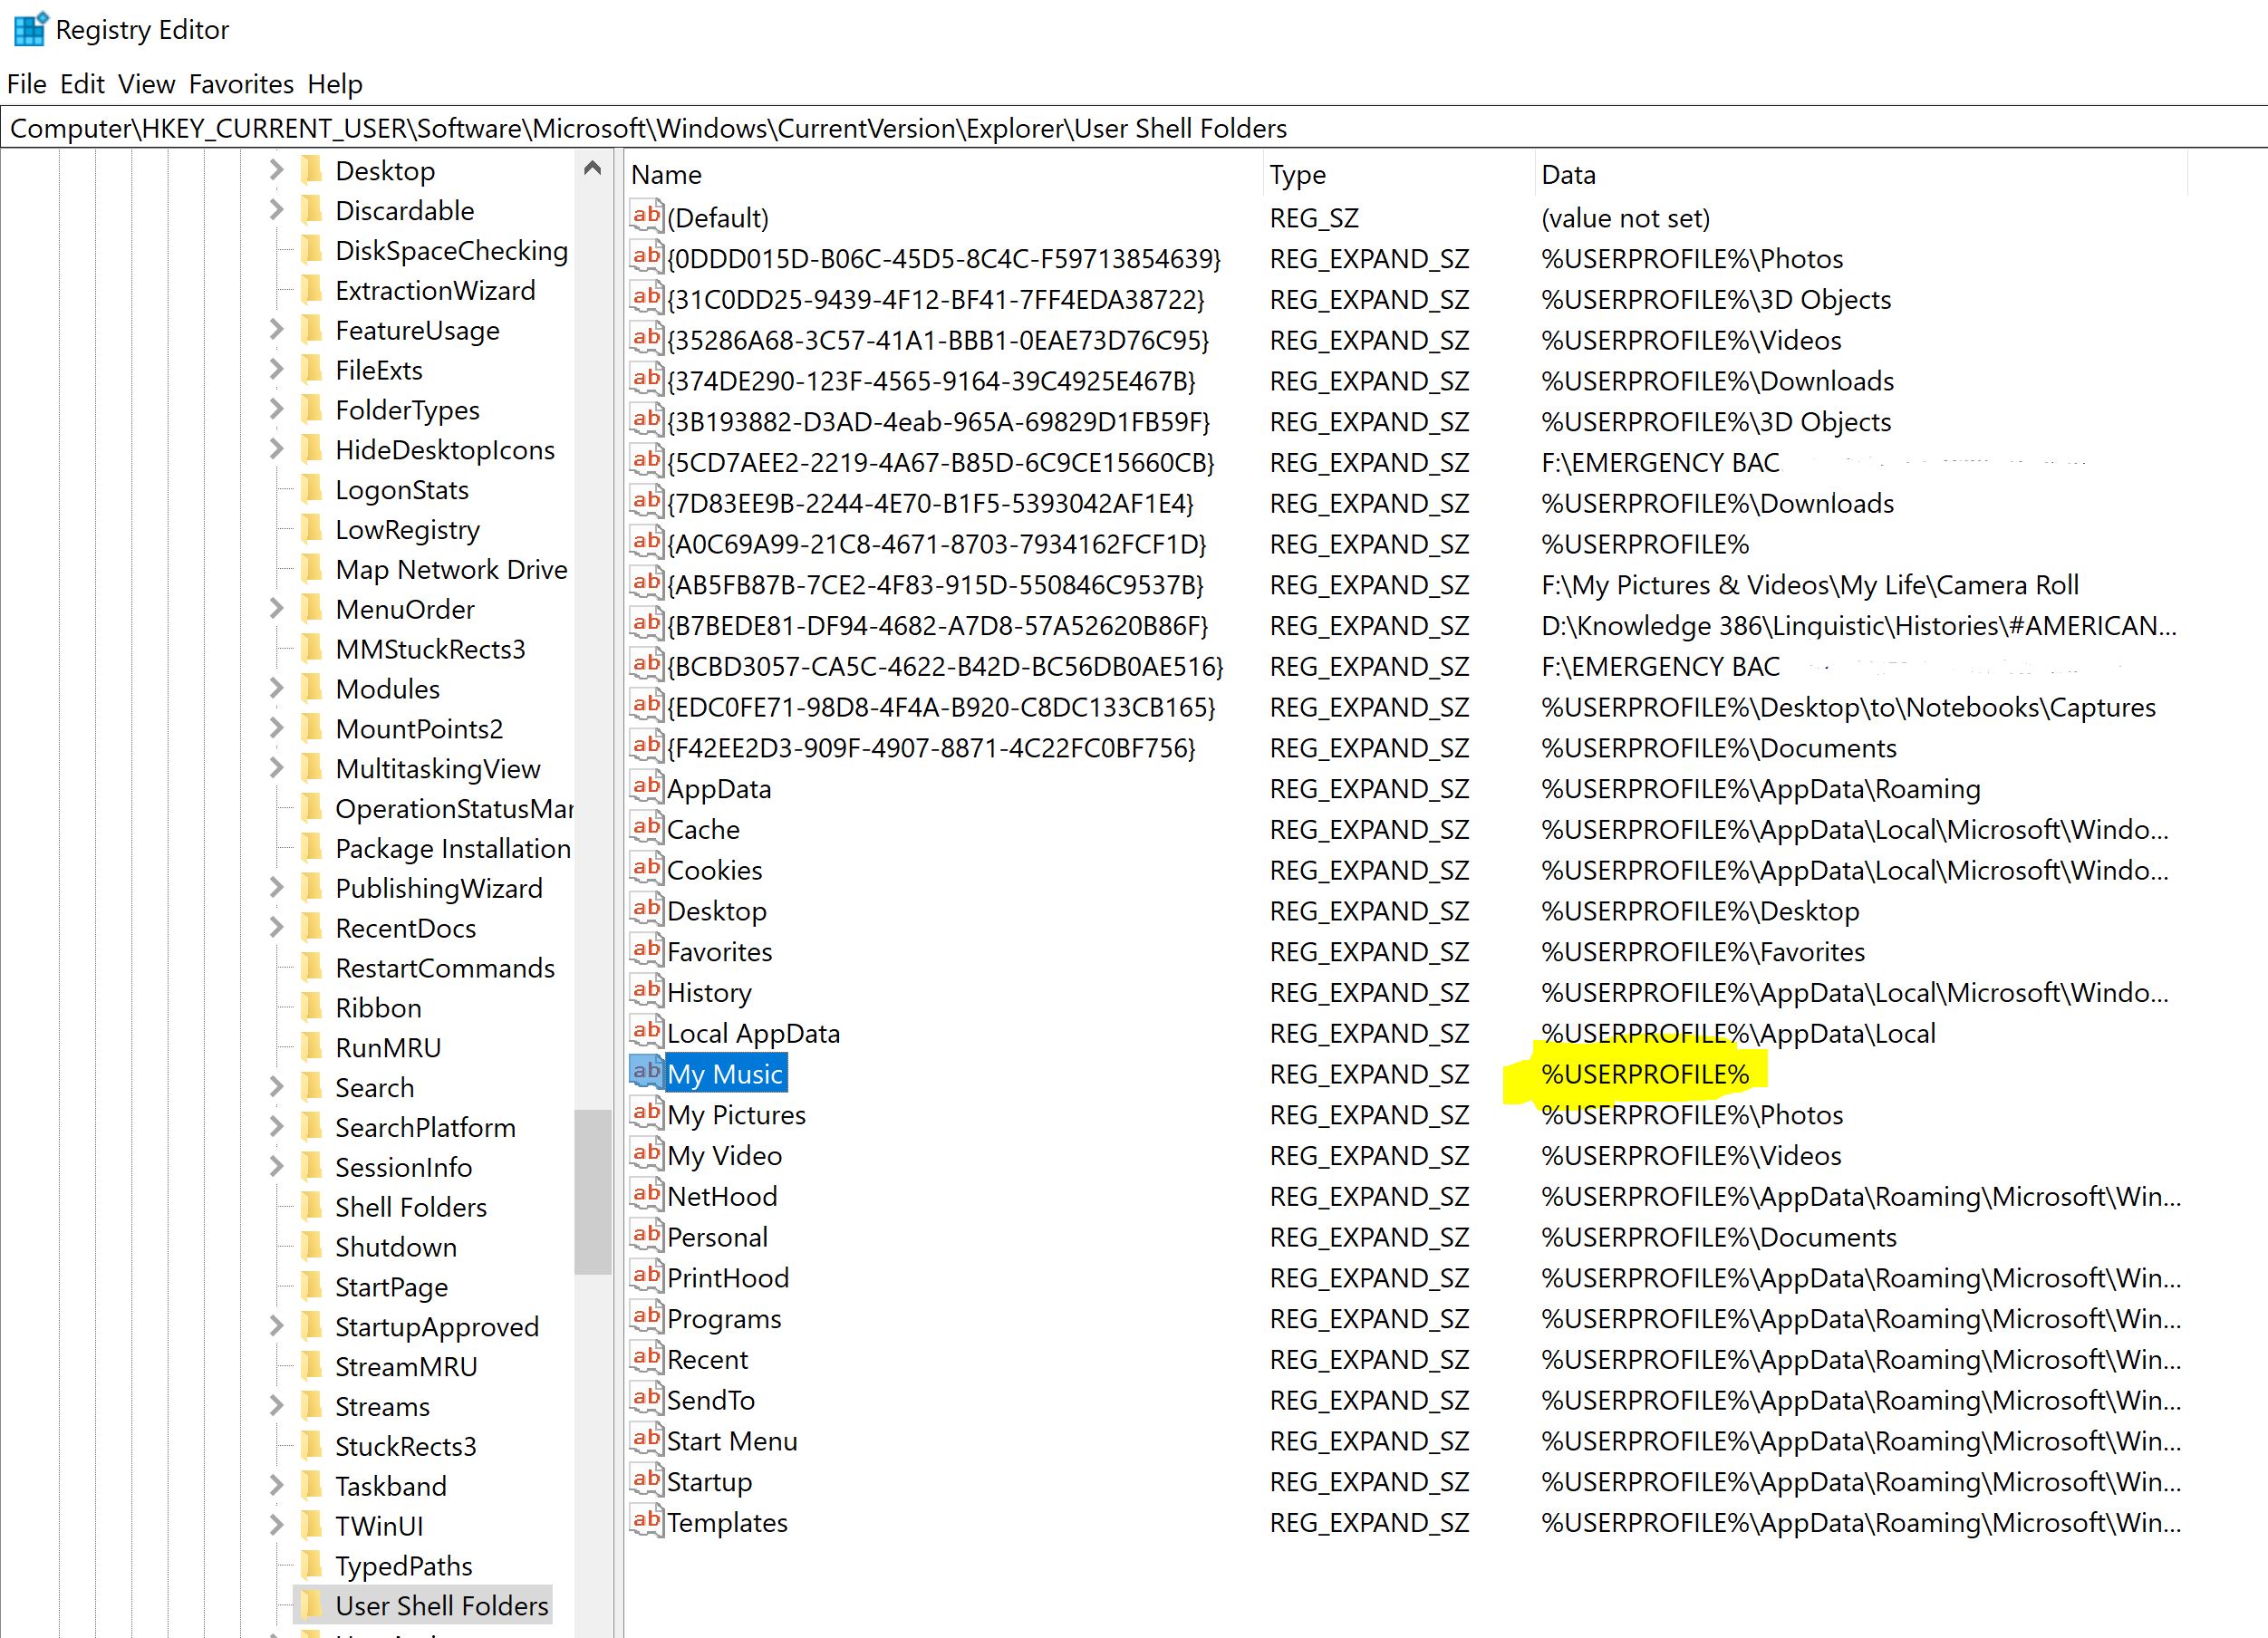Expand the Discardable key
Image resolution: width=2268 pixels, height=1638 pixels.
[x=277, y=210]
